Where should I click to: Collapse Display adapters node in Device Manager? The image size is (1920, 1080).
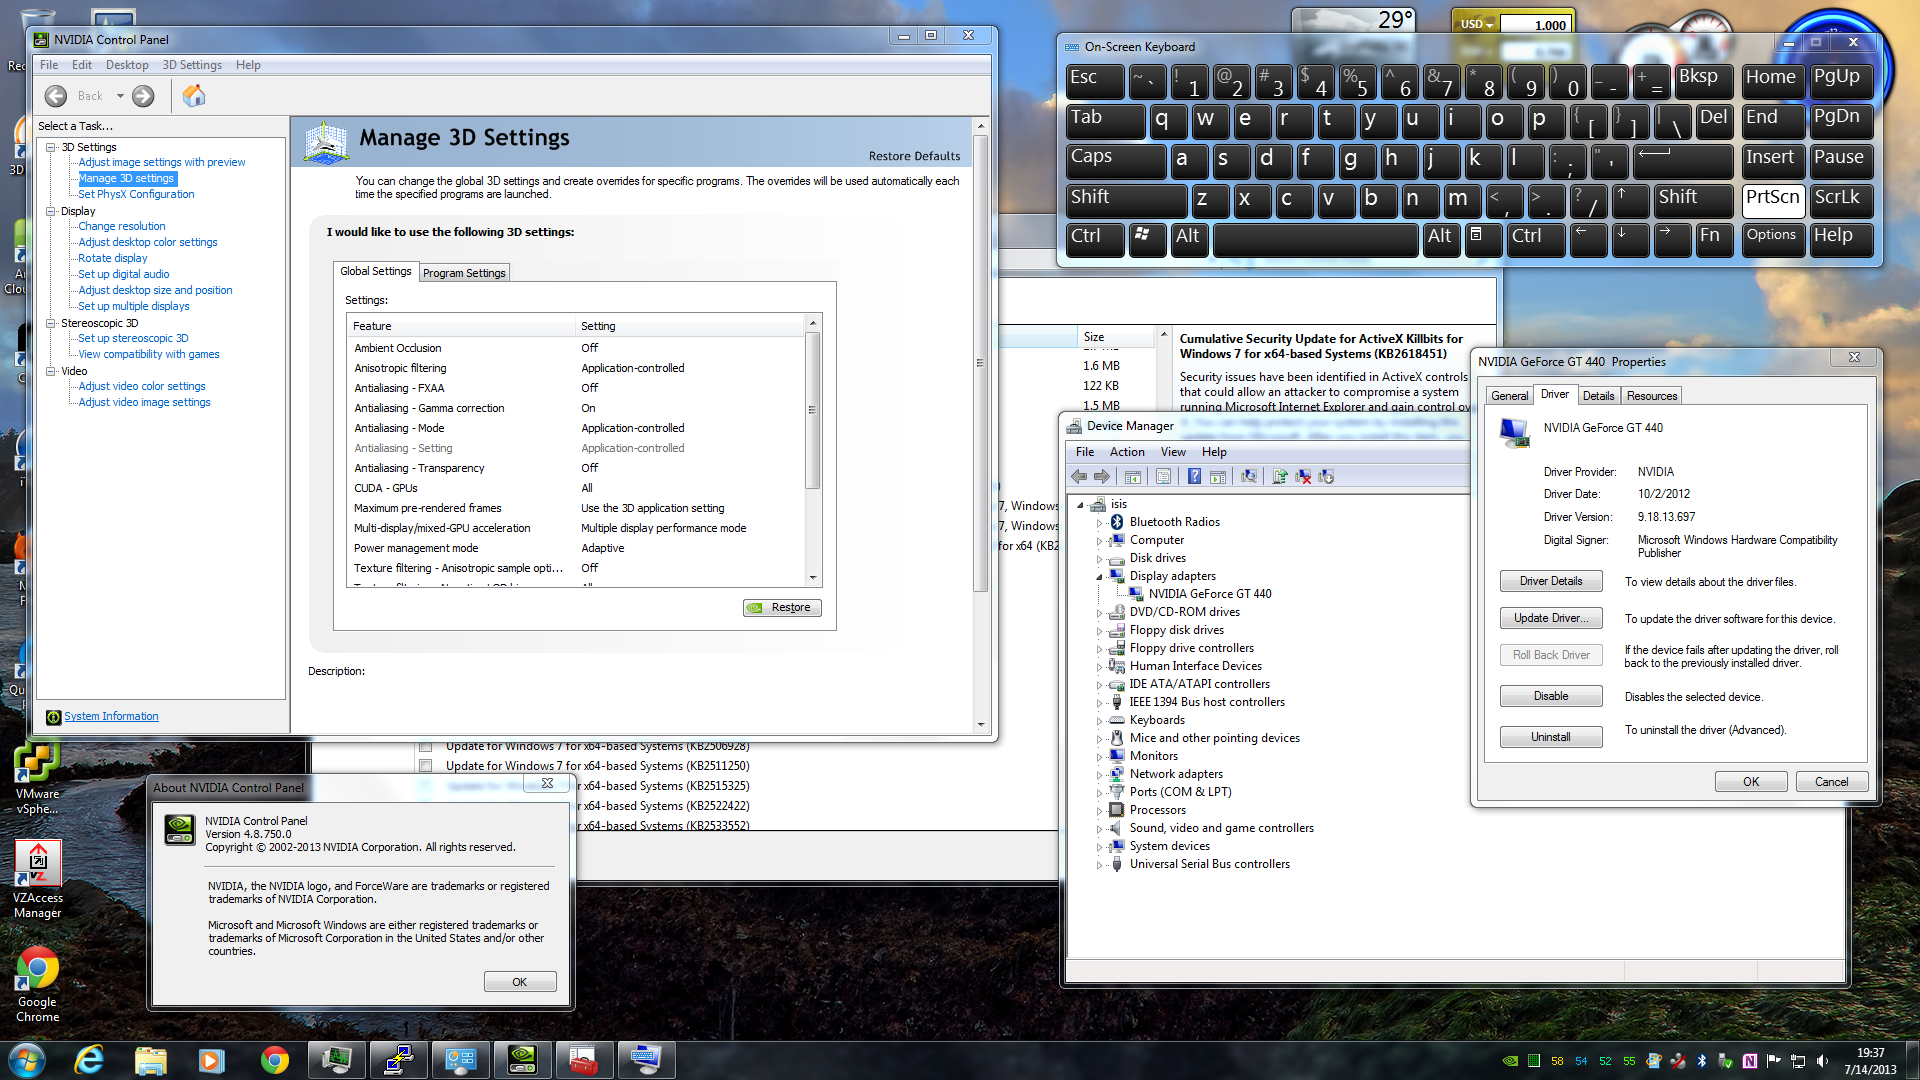1099,577
